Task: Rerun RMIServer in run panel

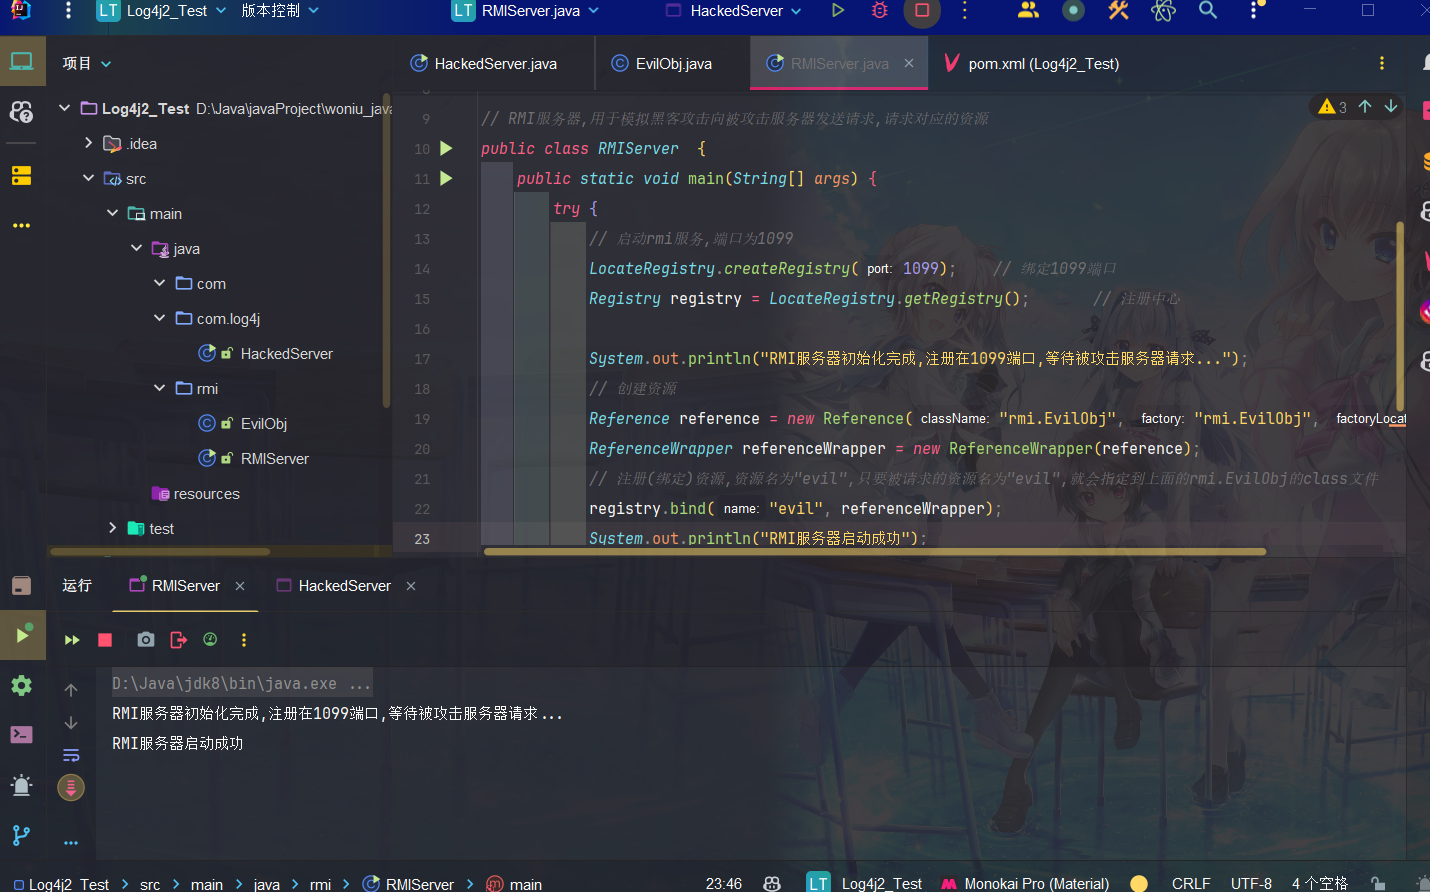Action: pyautogui.click(x=72, y=640)
